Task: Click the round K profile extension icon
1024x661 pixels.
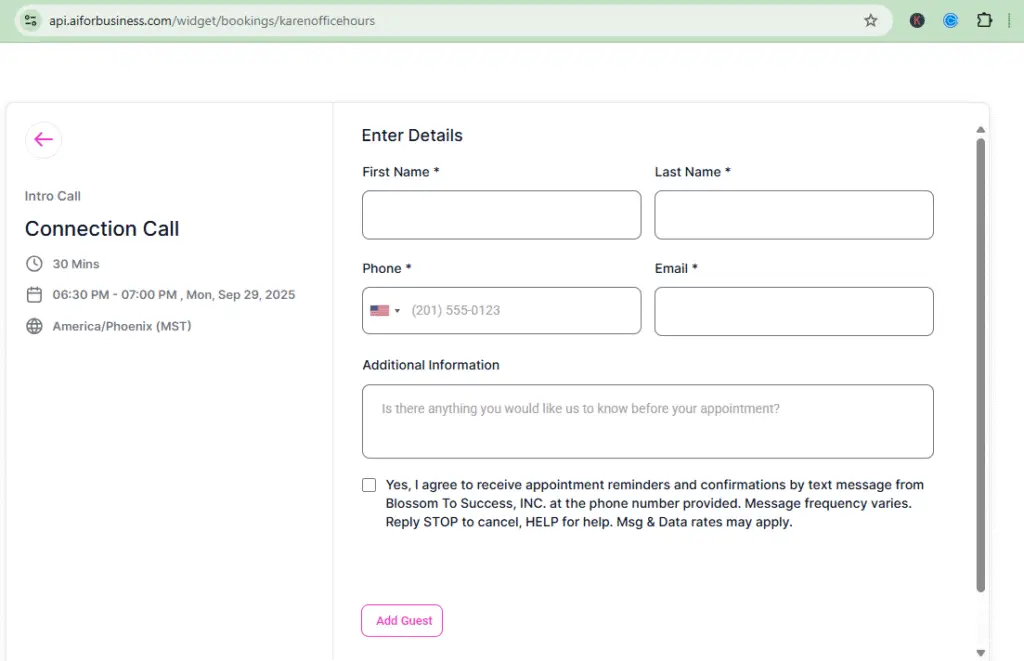Action: (917, 20)
